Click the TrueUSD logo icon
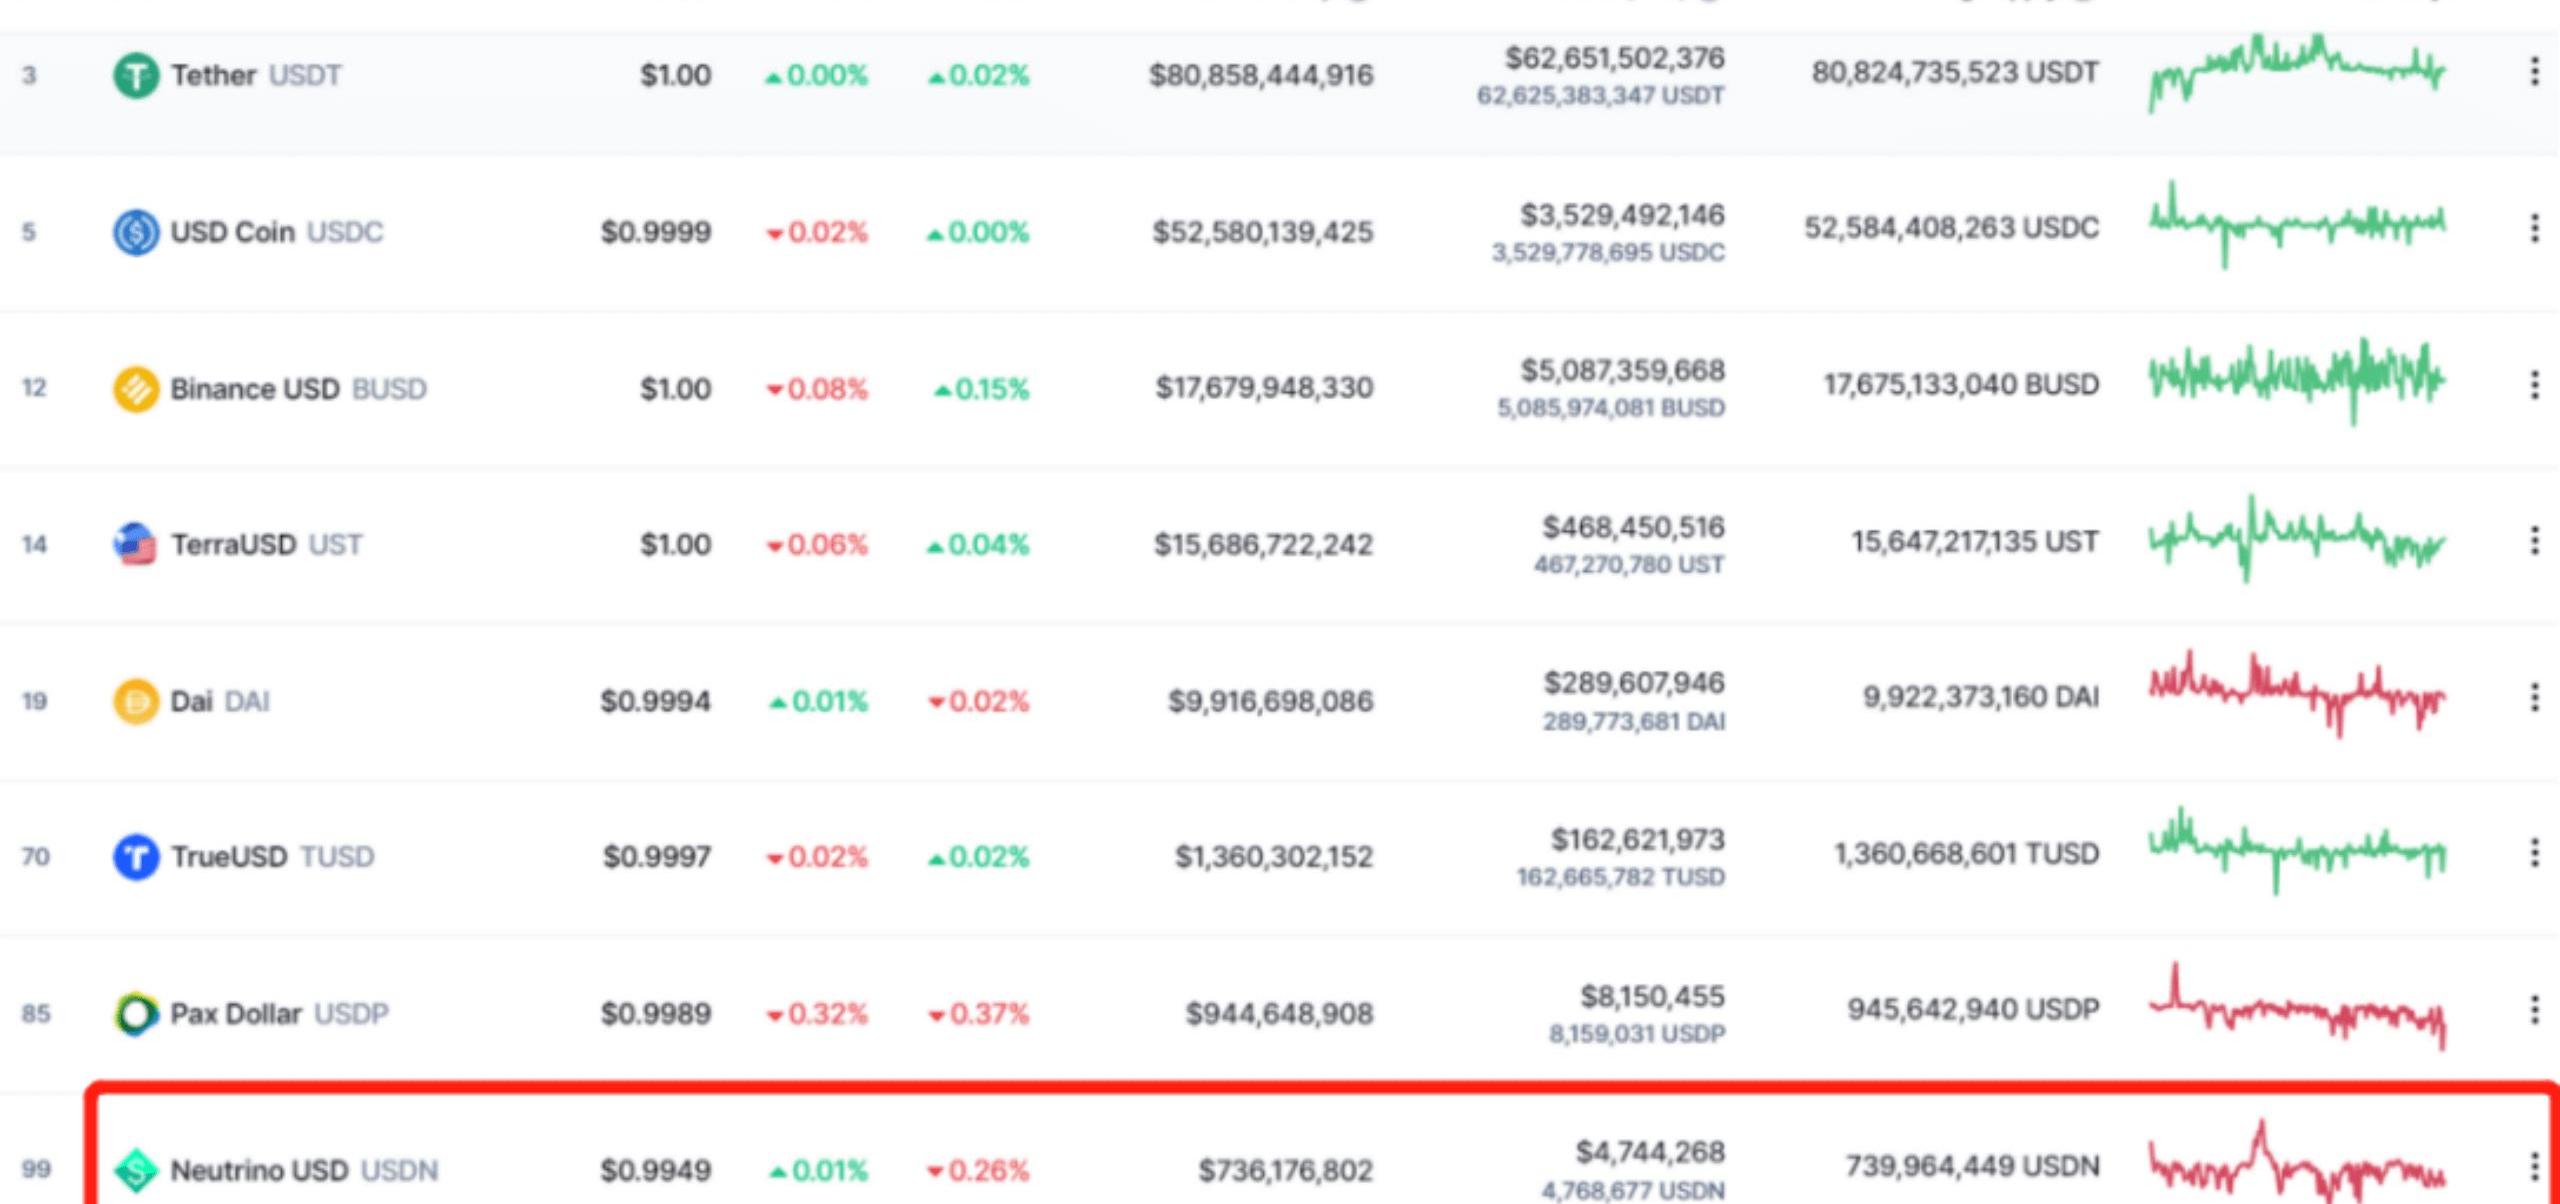Viewport: 2560px width, 1204px height. tap(136, 857)
